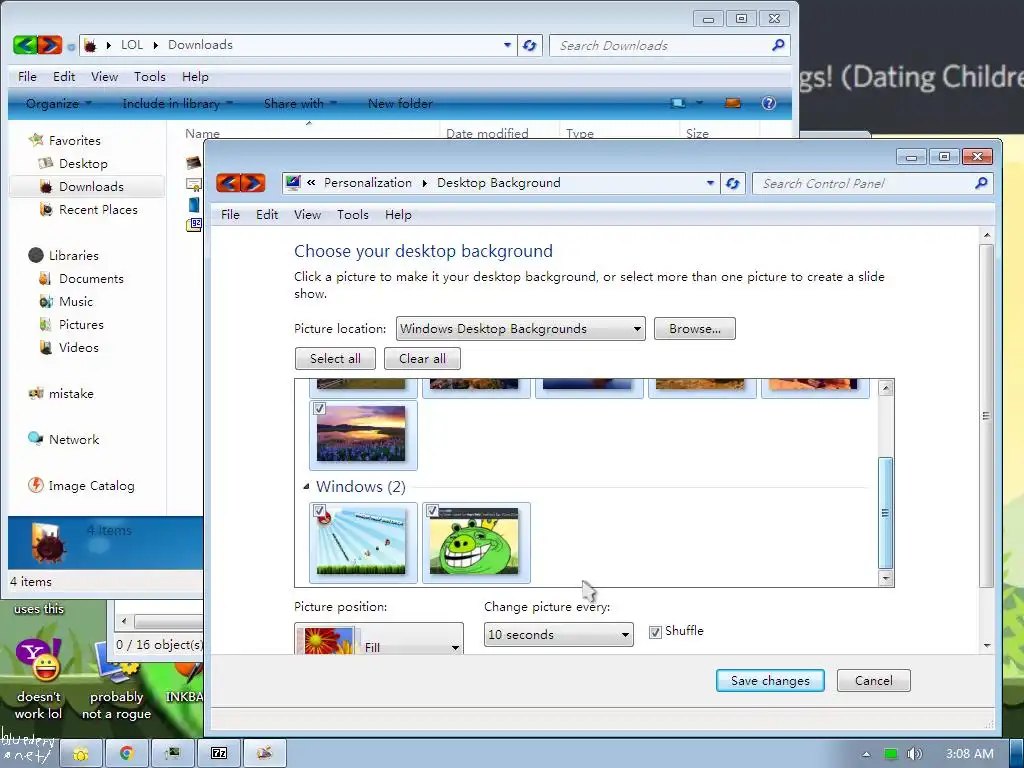
Task: Open the Desktop Background address history dropdown
Action: (x=710, y=184)
